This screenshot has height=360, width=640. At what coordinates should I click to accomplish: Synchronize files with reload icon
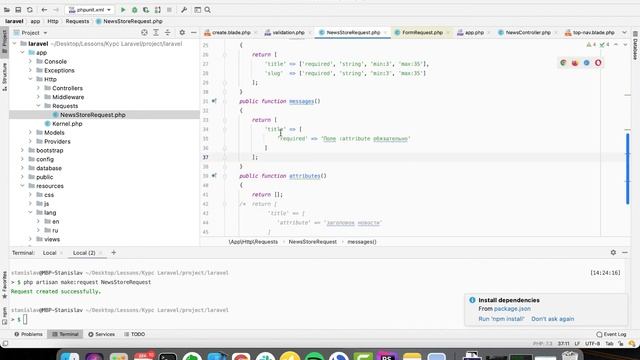coord(30,10)
